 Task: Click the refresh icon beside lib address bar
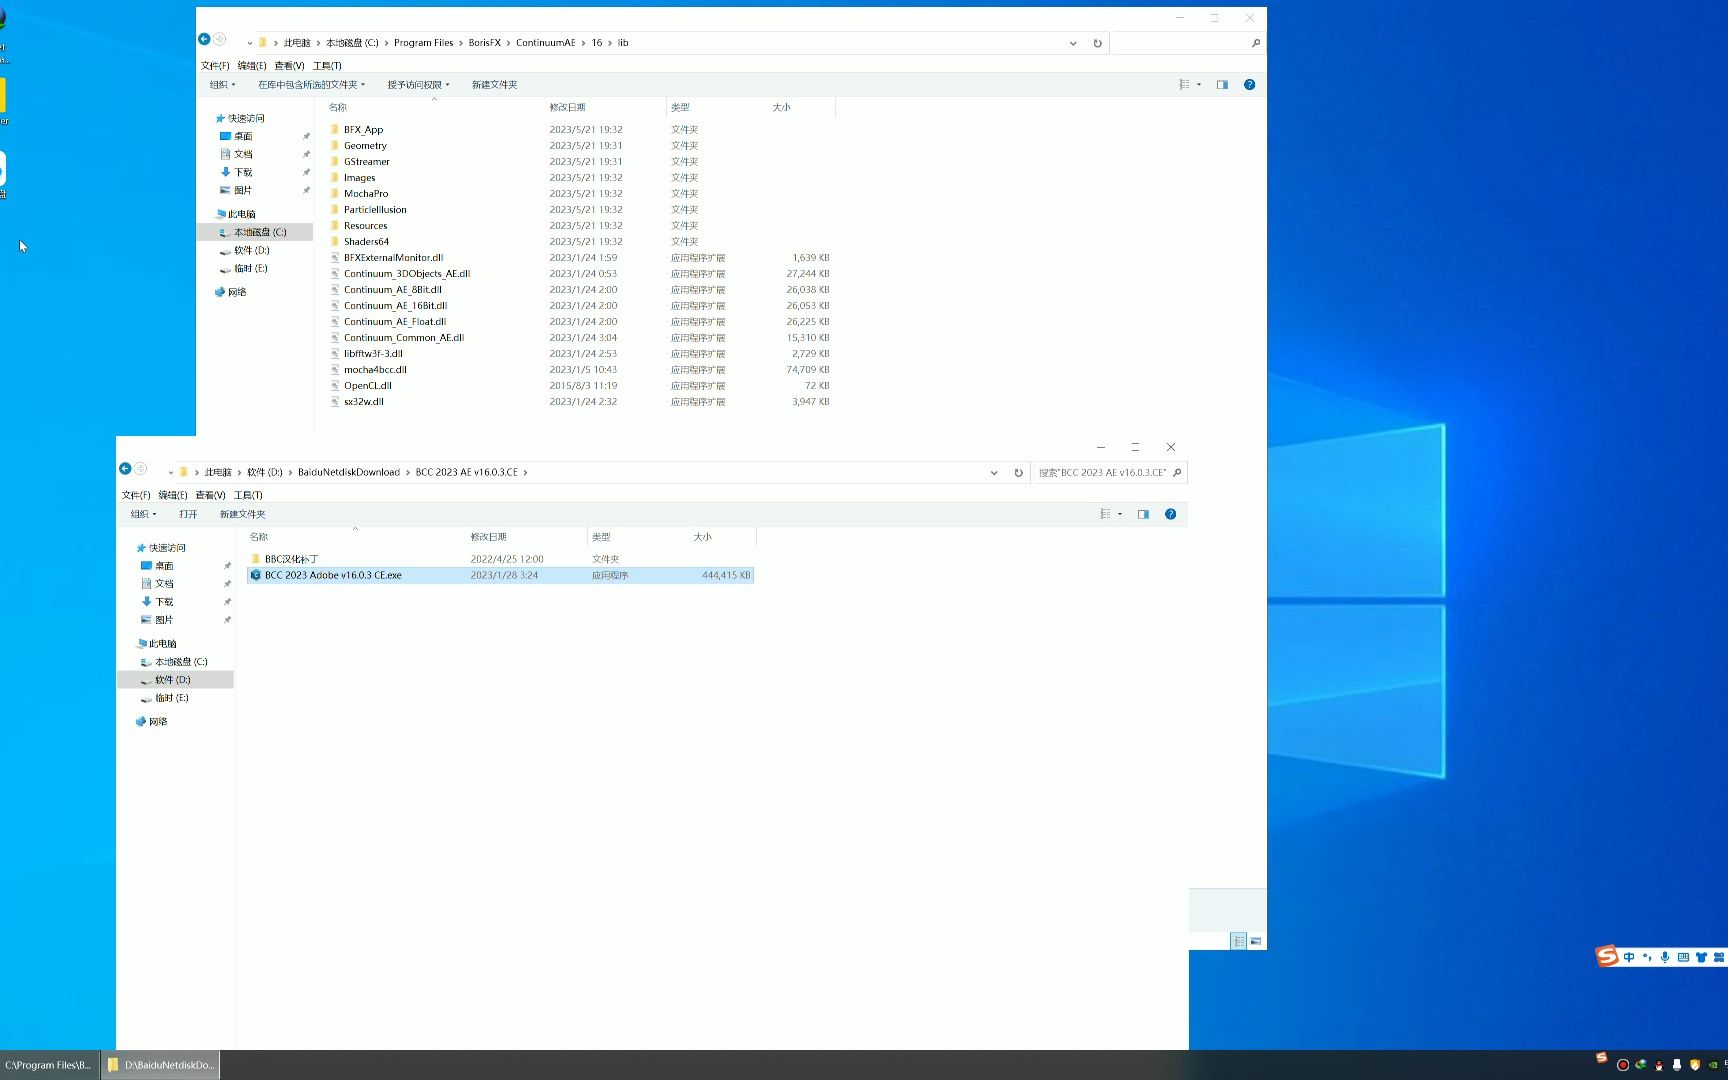1097,43
